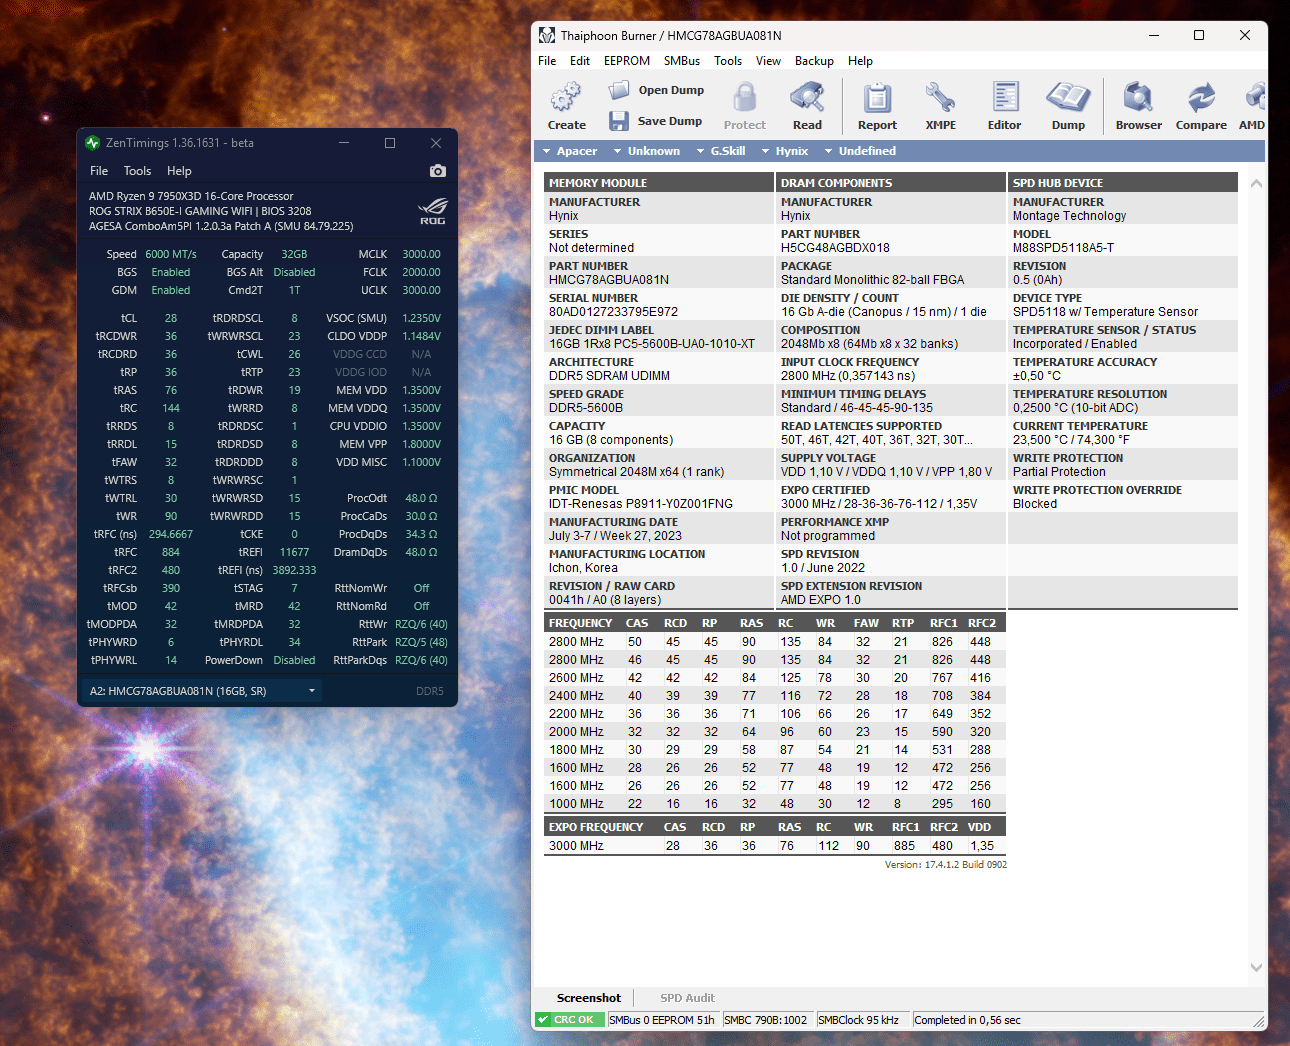The width and height of the screenshot is (1290, 1046).
Task: Expand the Undefined dropdown
Action: click(859, 151)
